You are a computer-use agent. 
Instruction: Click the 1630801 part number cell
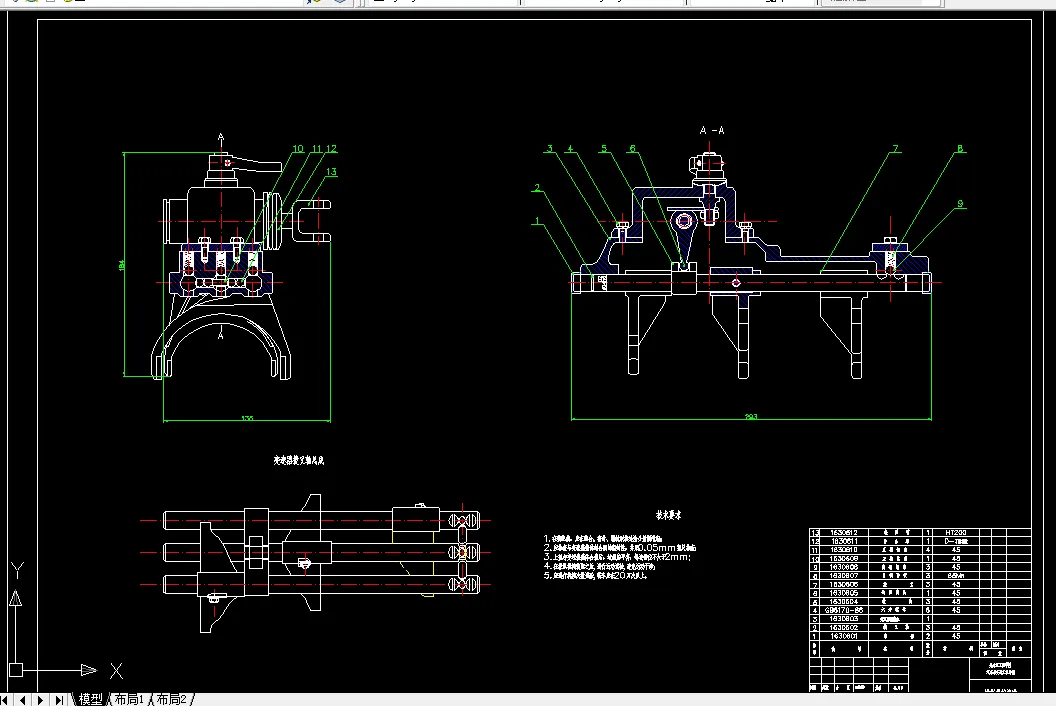pos(843,636)
